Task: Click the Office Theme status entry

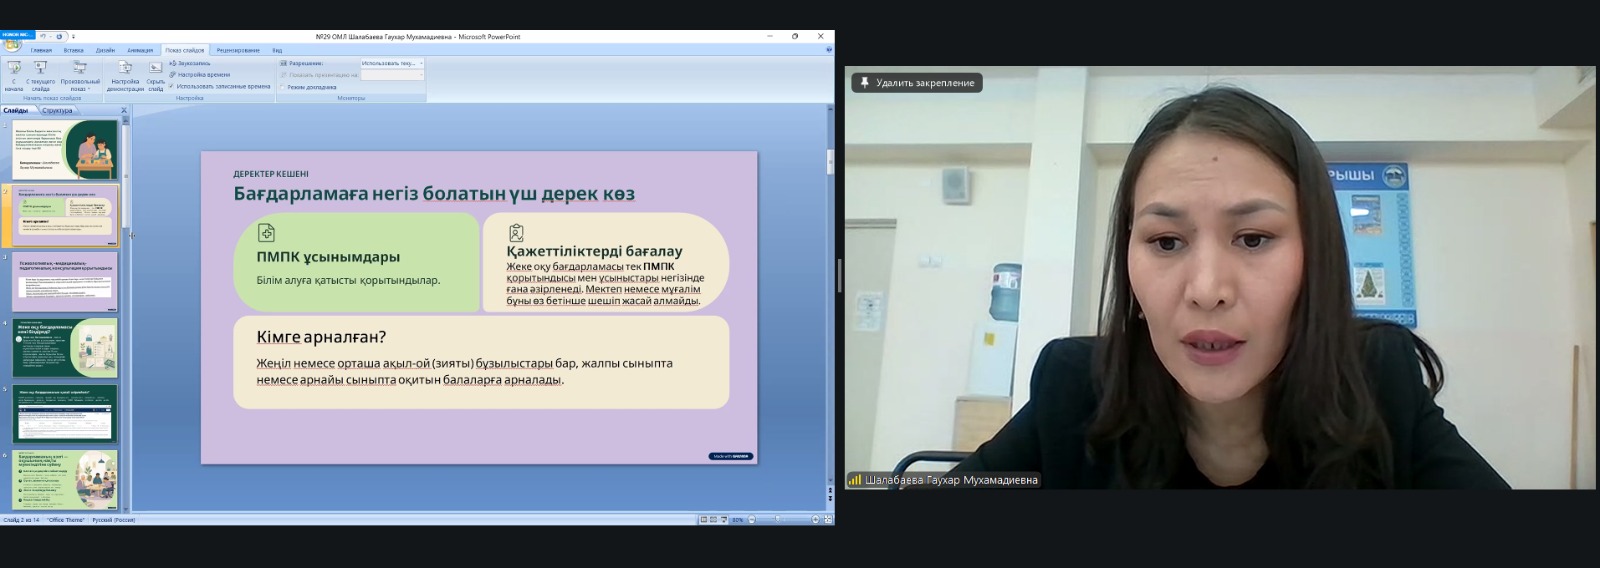Action: tap(67, 520)
